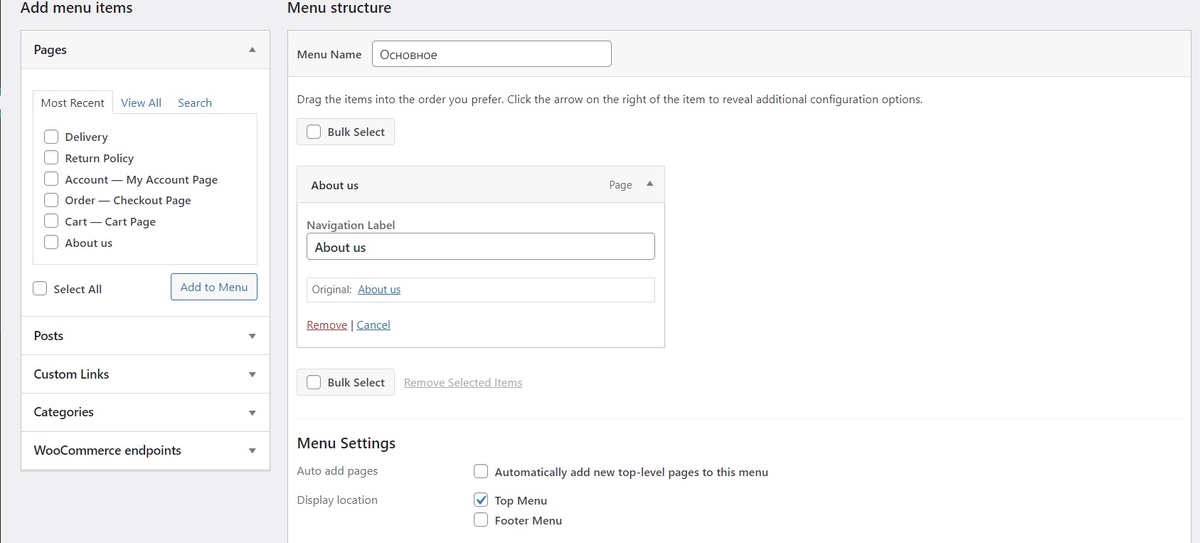Click the Remove link for About us
This screenshot has width=1200, height=543.
[x=326, y=325]
